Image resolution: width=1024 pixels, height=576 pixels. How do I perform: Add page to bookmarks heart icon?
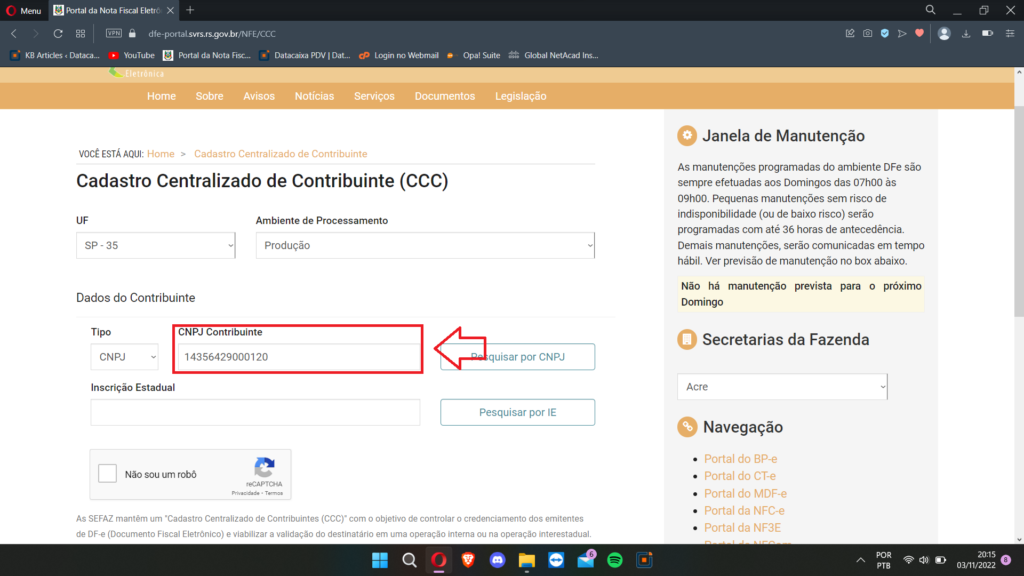coord(920,33)
